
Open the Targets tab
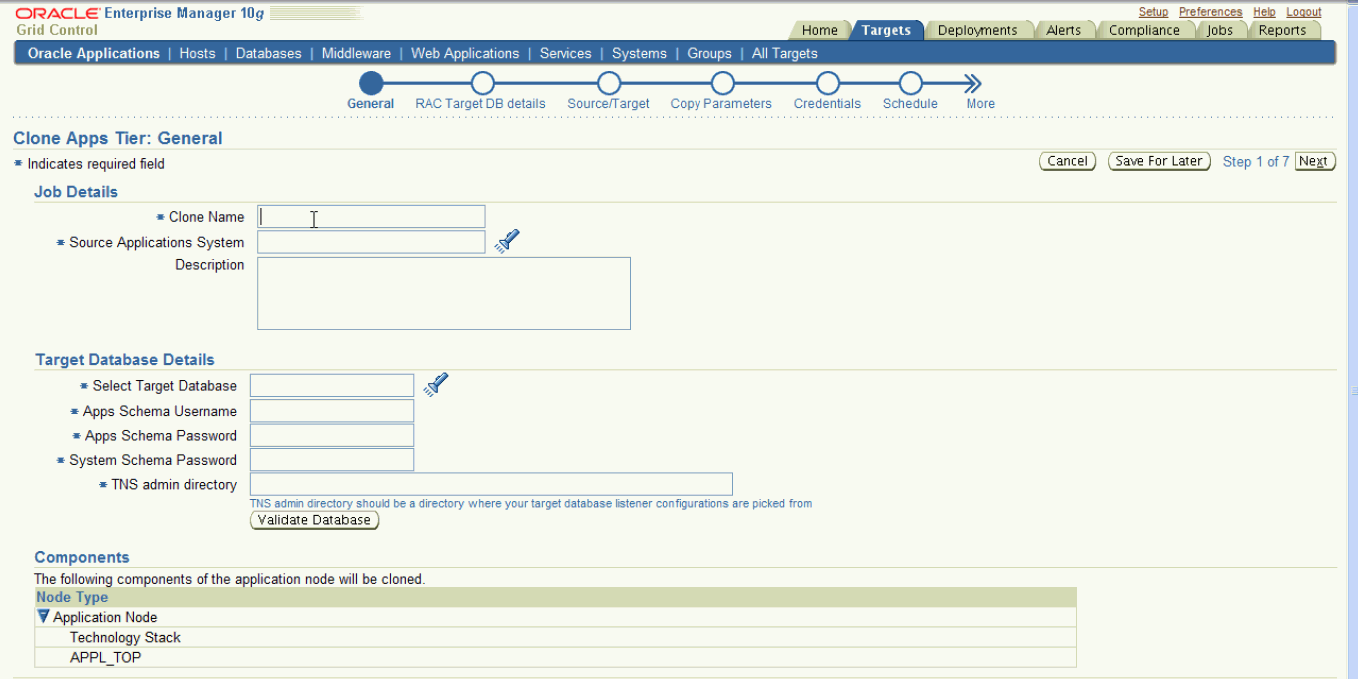pos(886,30)
